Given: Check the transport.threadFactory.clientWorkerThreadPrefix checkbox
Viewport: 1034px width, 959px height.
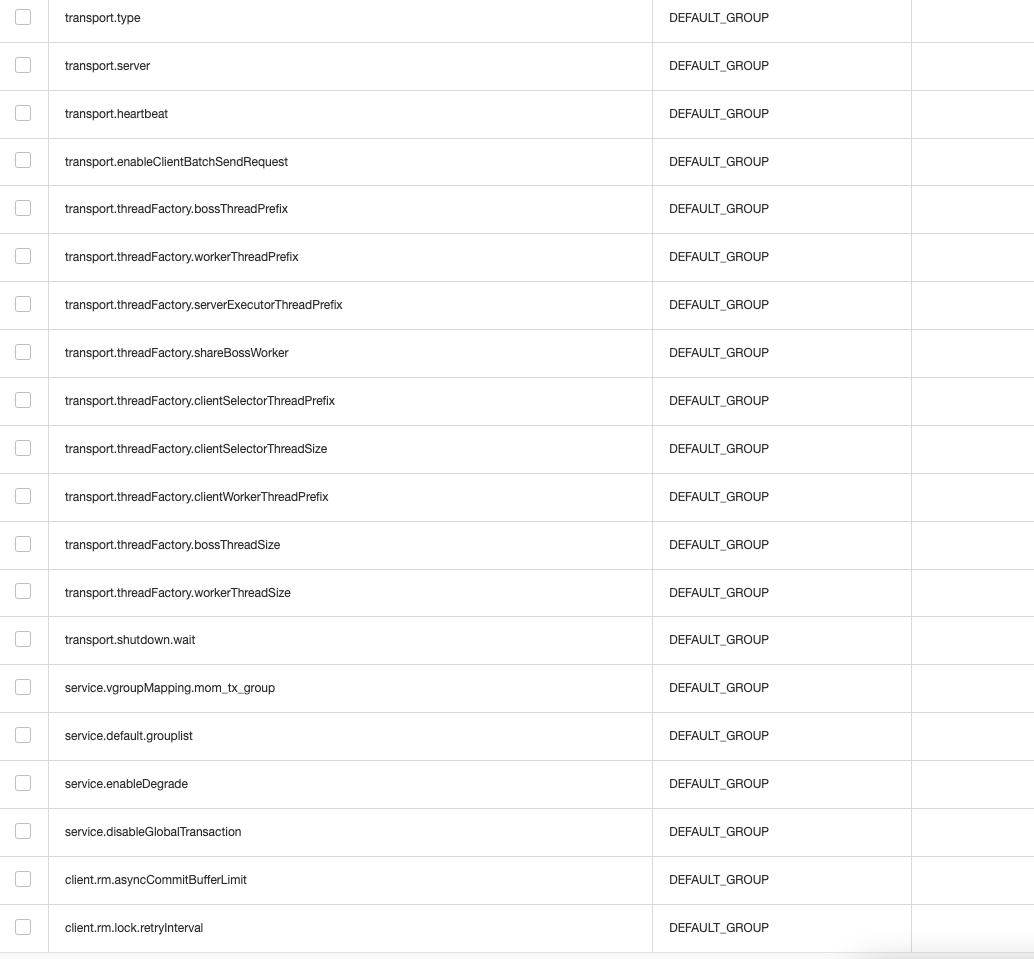Looking at the screenshot, I should pyautogui.click(x=23, y=496).
